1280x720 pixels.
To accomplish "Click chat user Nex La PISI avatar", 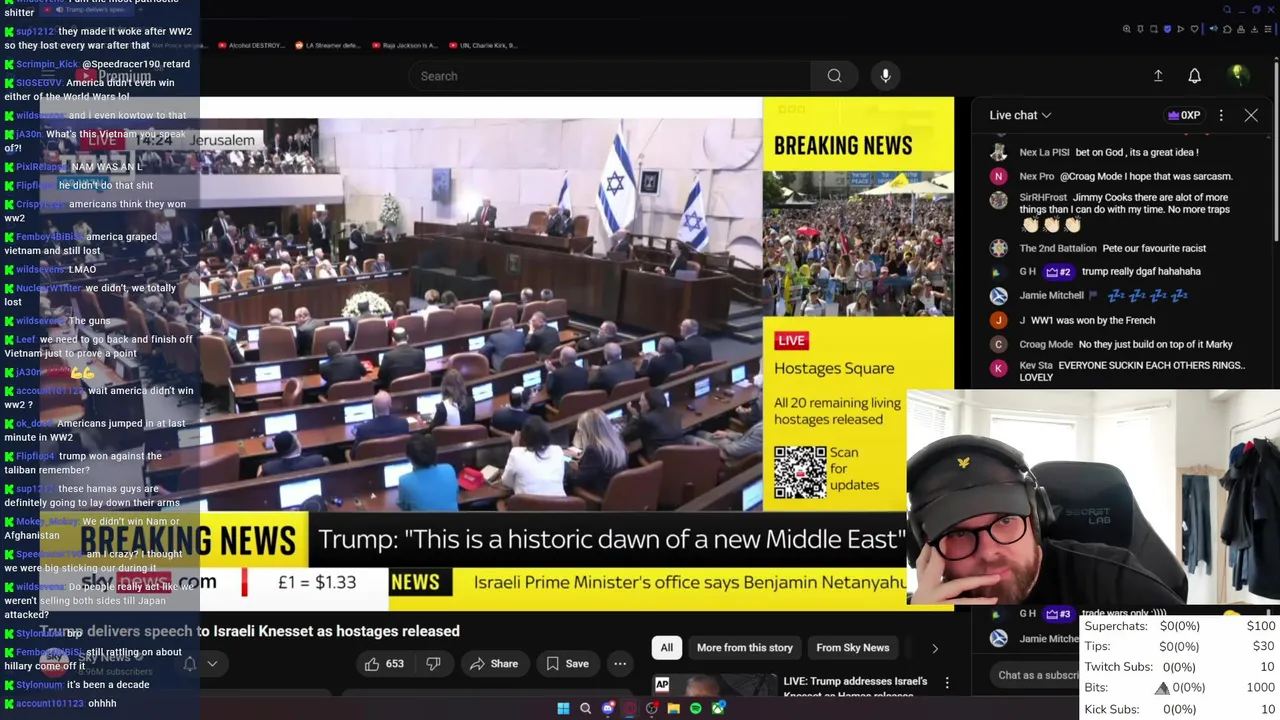I will (998, 152).
